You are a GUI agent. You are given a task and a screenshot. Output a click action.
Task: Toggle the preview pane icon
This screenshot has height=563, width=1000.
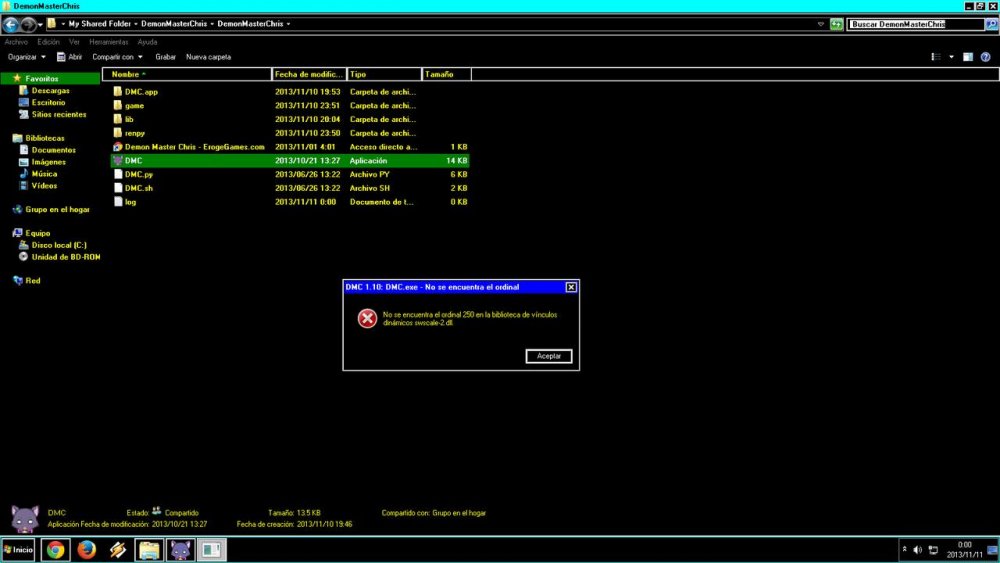click(x=968, y=57)
